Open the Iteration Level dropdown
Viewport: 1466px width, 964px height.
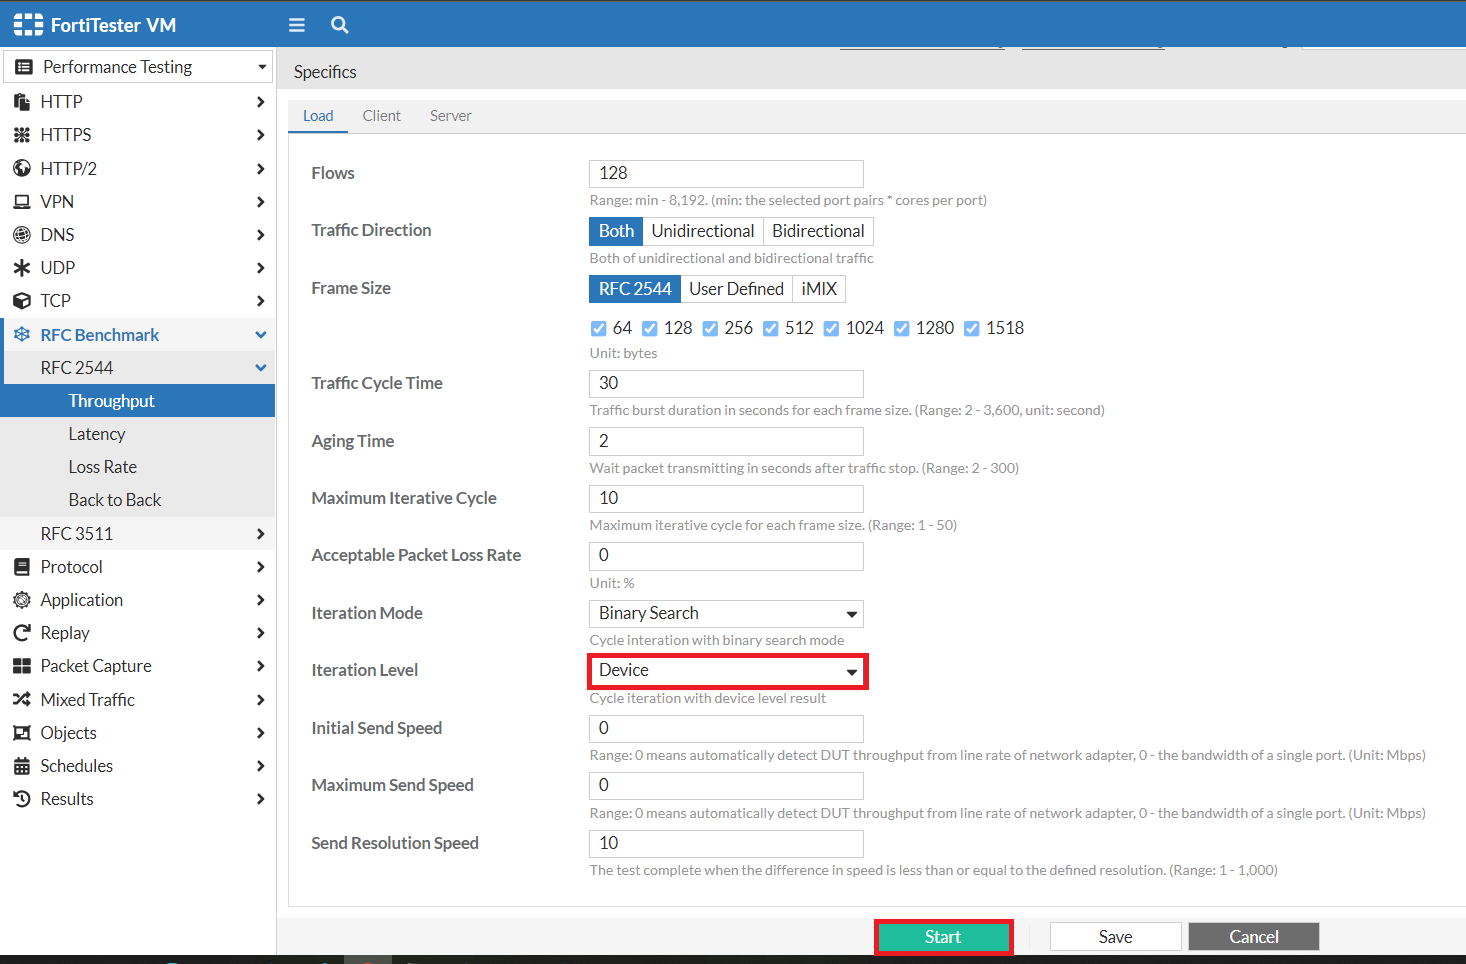coord(726,670)
